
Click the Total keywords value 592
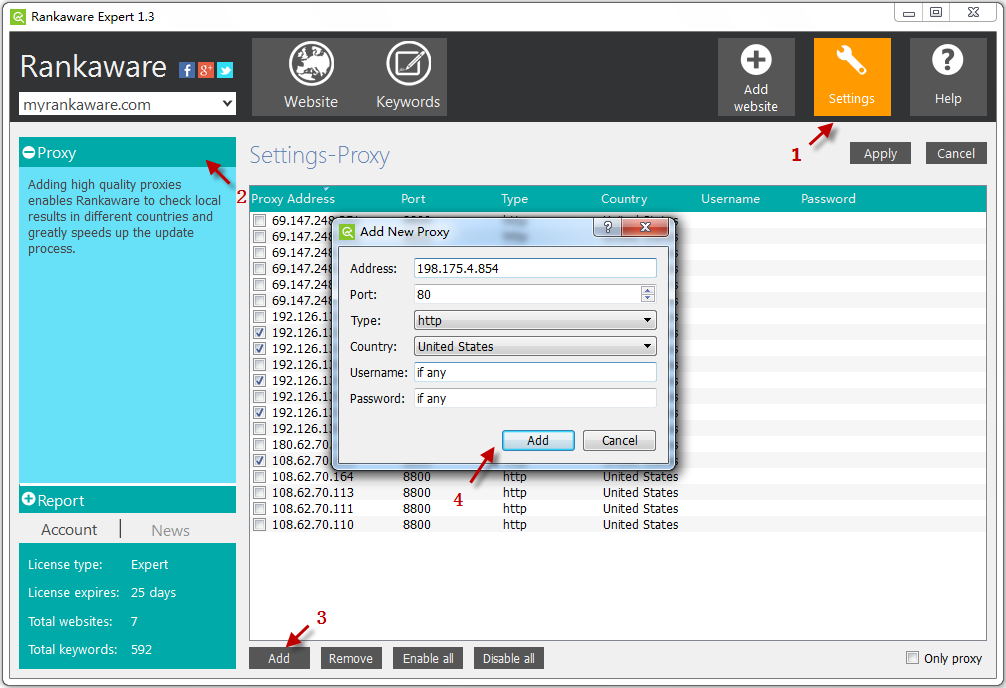141,649
